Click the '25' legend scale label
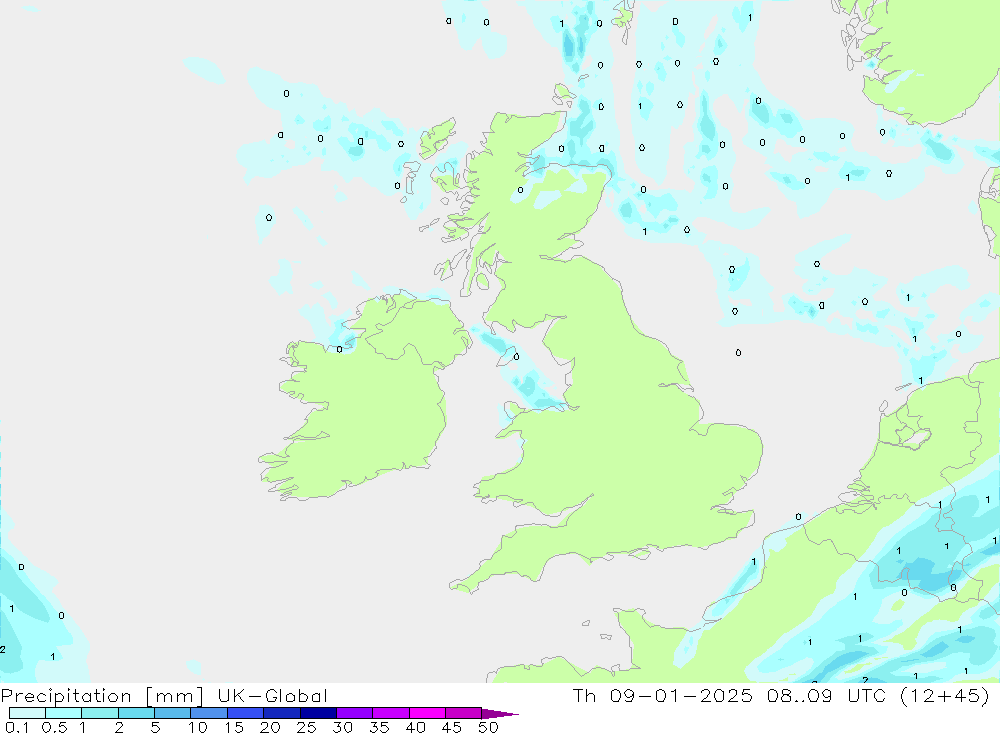 (x=306, y=727)
